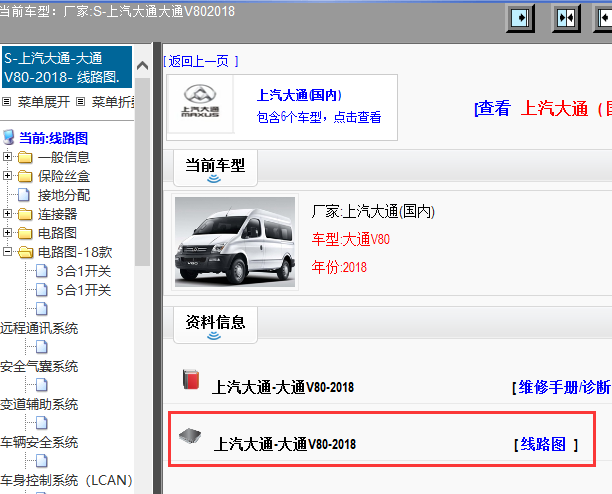Click the 年份:2018 text
Viewport: 612px width, 494px height.
(x=339, y=267)
